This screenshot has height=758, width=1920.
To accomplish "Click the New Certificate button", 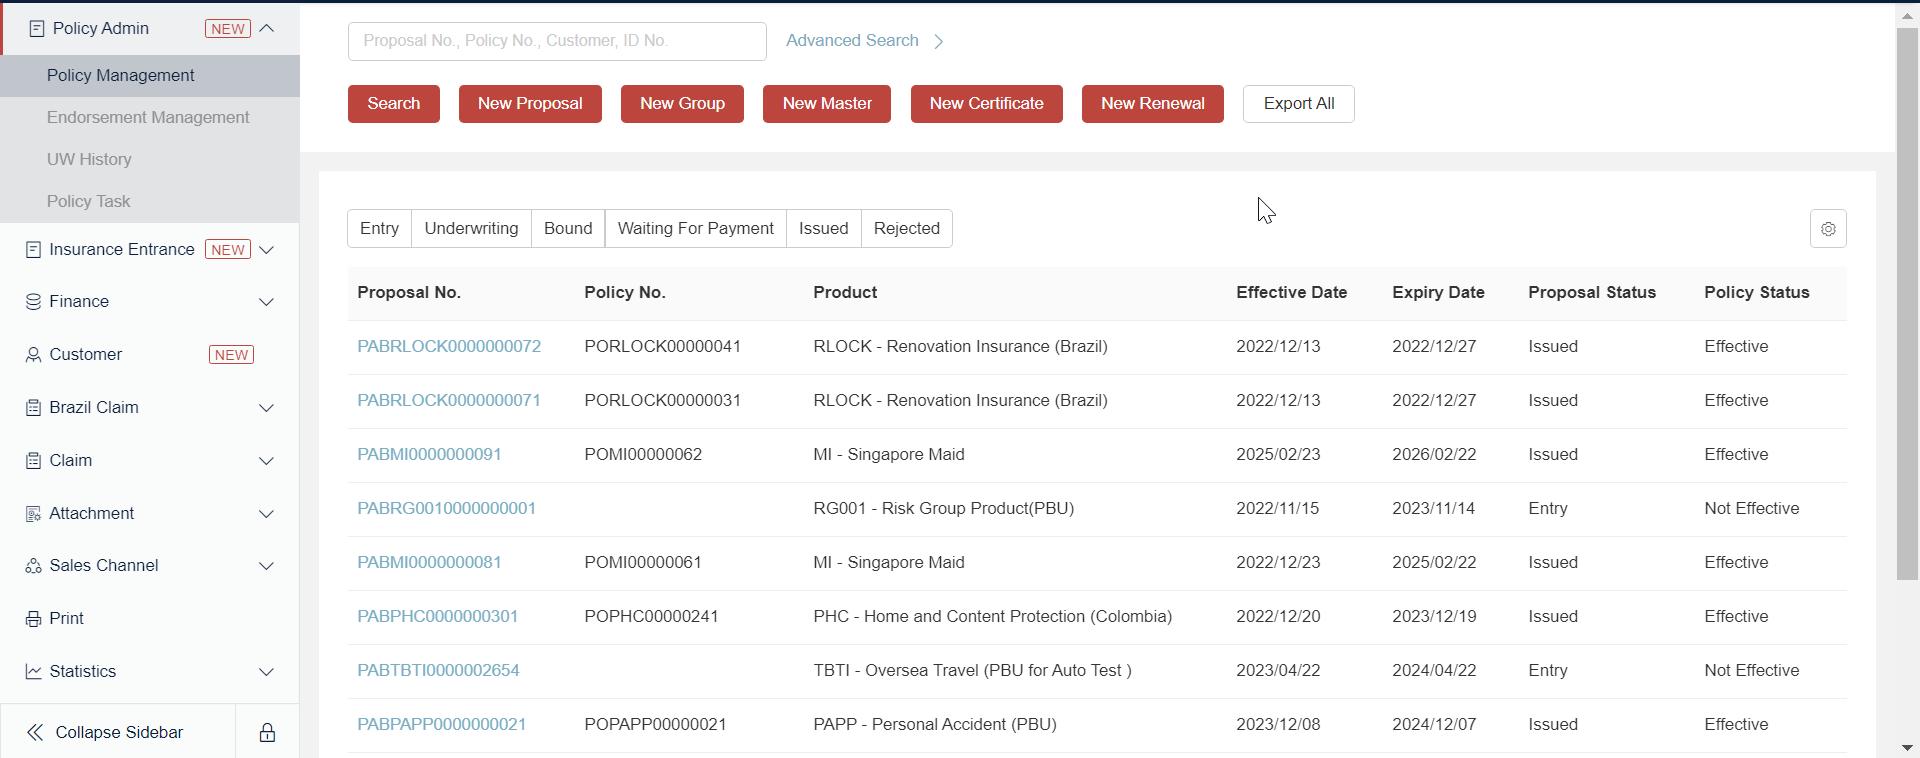I will pos(987,103).
